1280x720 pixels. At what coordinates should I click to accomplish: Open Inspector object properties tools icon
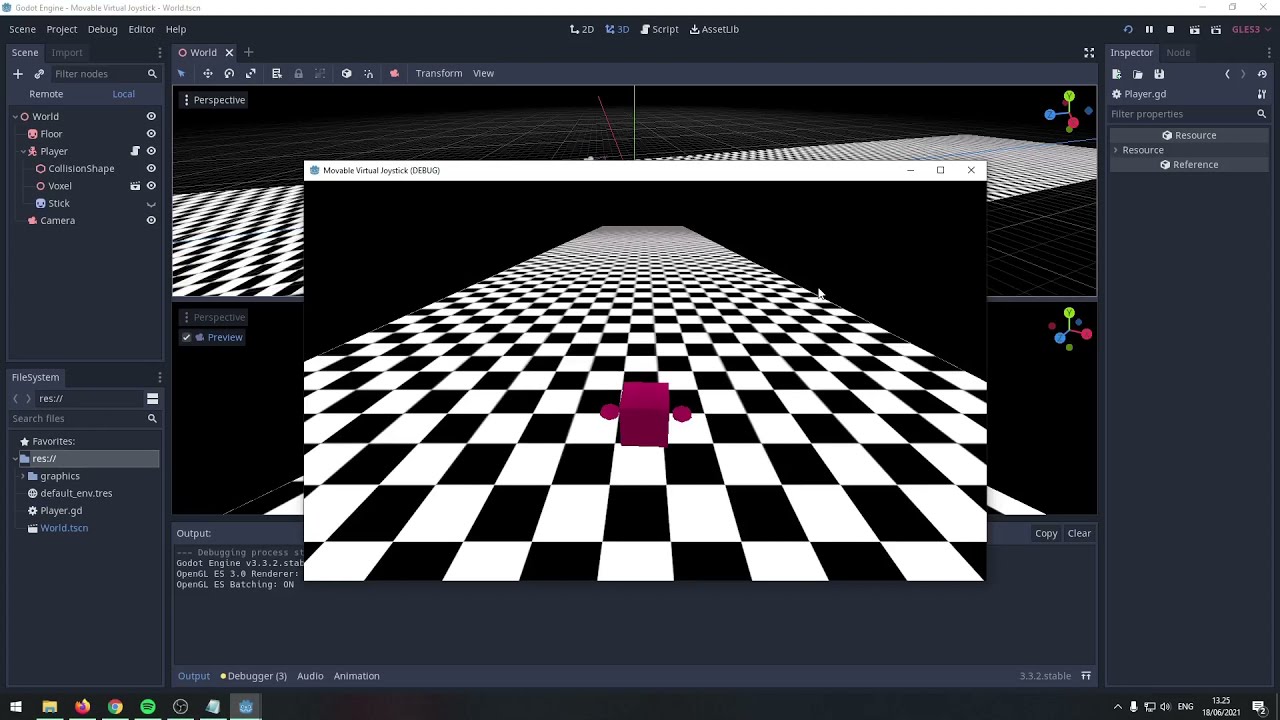[x=1262, y=94]
